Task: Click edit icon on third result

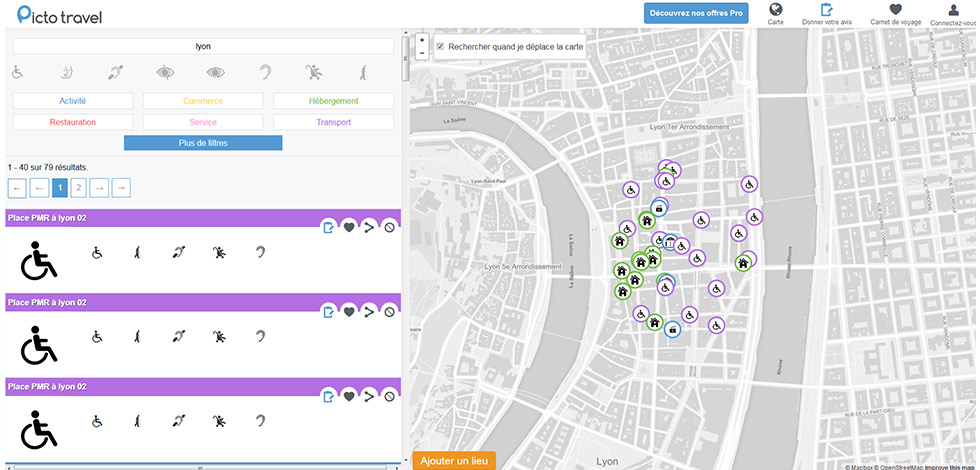Action: coord(328,396)
